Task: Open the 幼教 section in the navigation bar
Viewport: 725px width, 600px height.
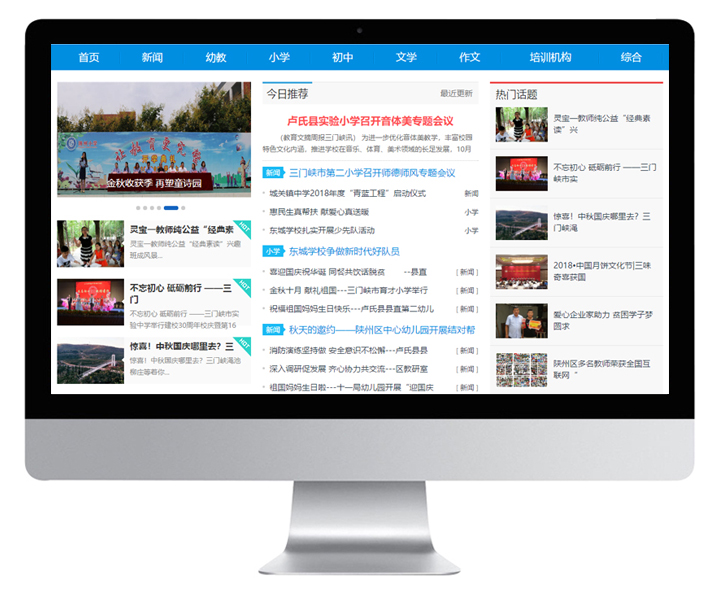Action: coord(216,58)
